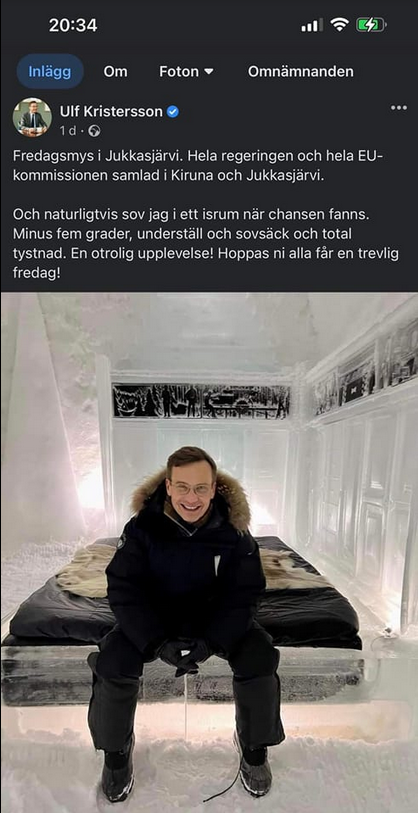Tap the cellular signal strength bars
The width and height of the screenshot is (418, 813).
(311, 25)
